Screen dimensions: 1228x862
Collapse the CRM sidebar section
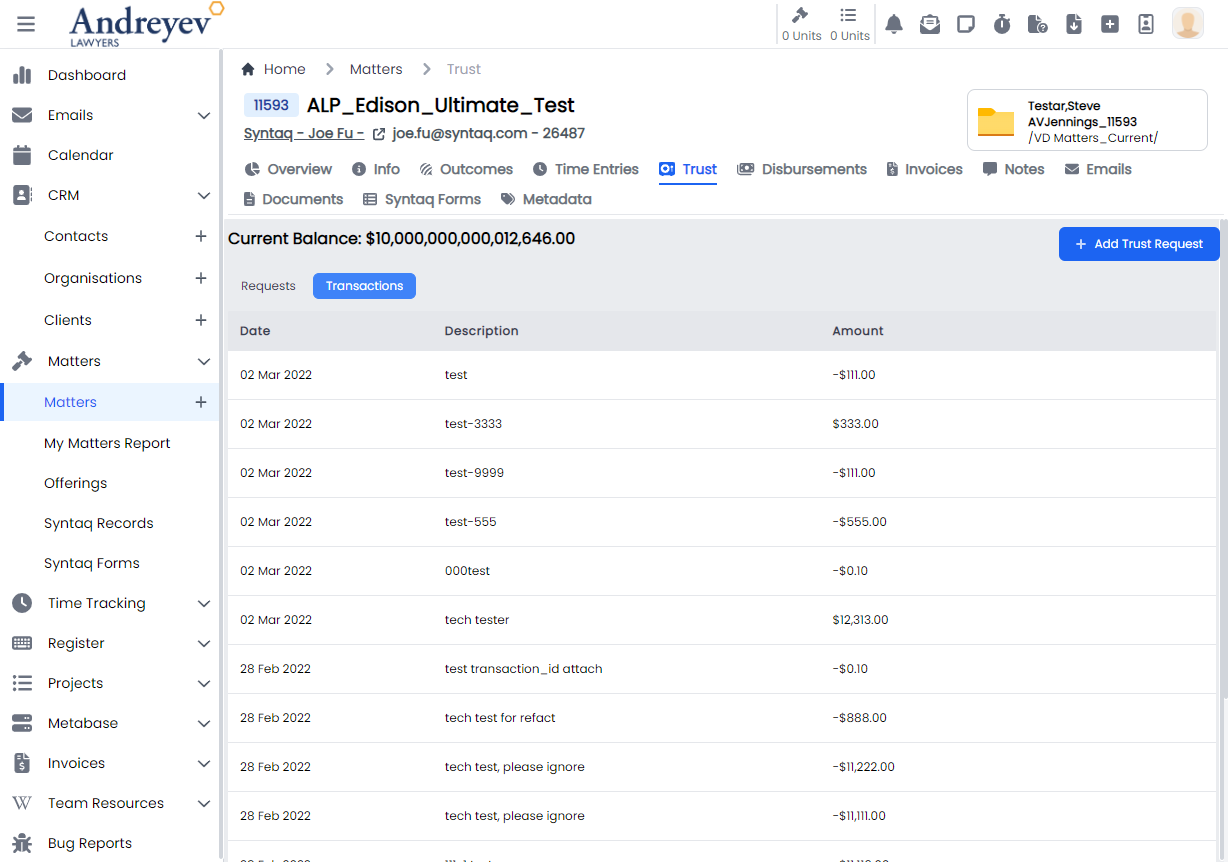click(204, 196)
